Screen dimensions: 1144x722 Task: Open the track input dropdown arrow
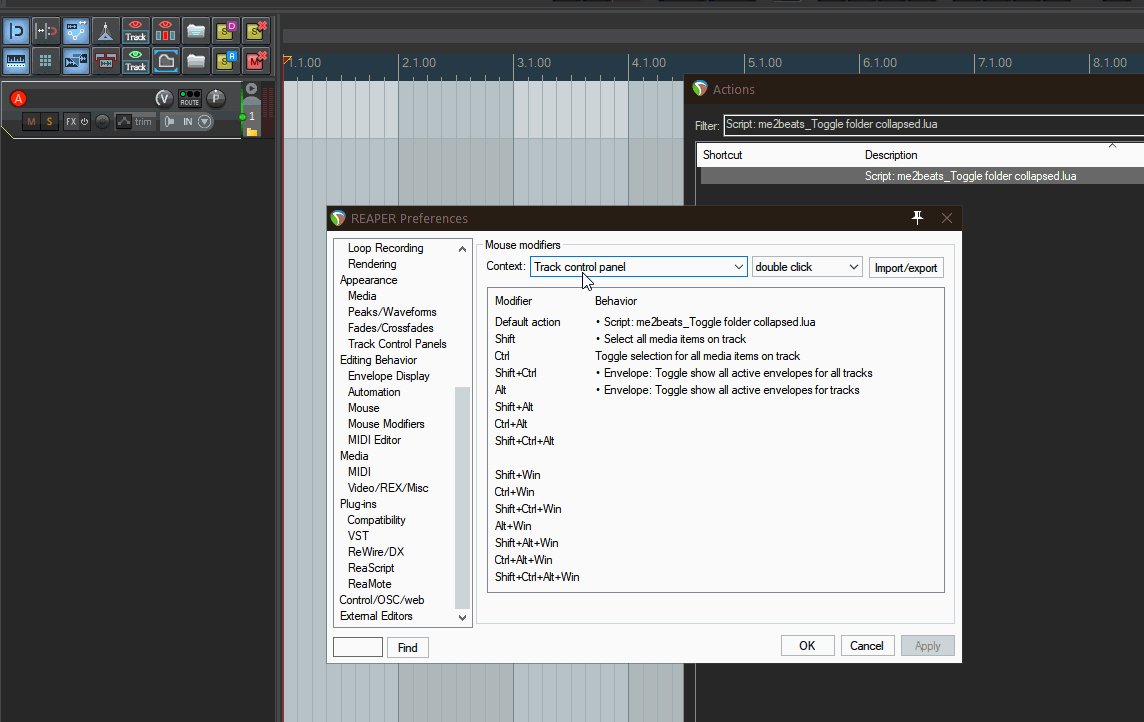[205, 122]
